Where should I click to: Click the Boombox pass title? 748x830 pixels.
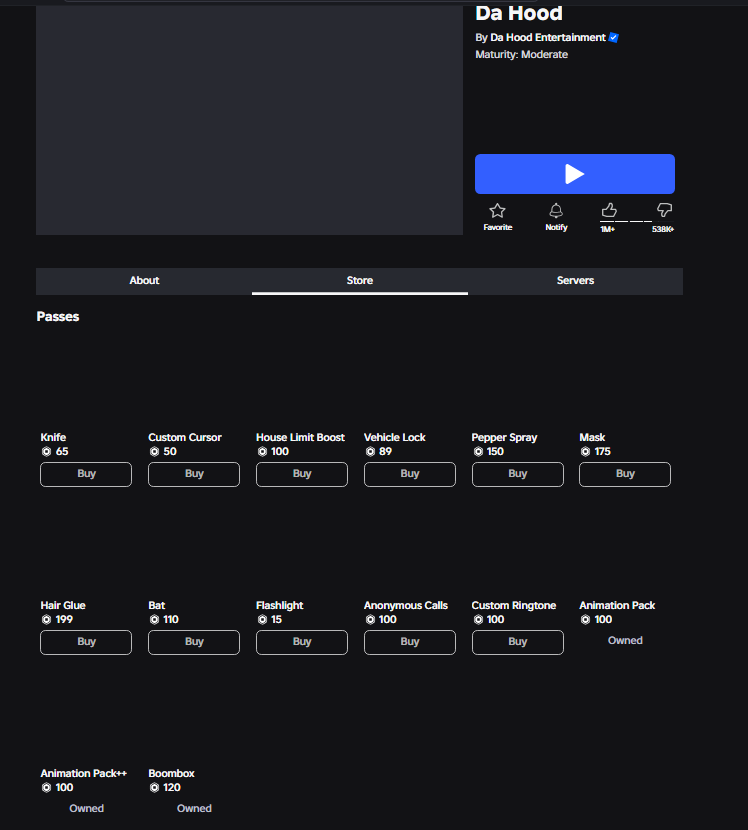(x=171, y=773)
